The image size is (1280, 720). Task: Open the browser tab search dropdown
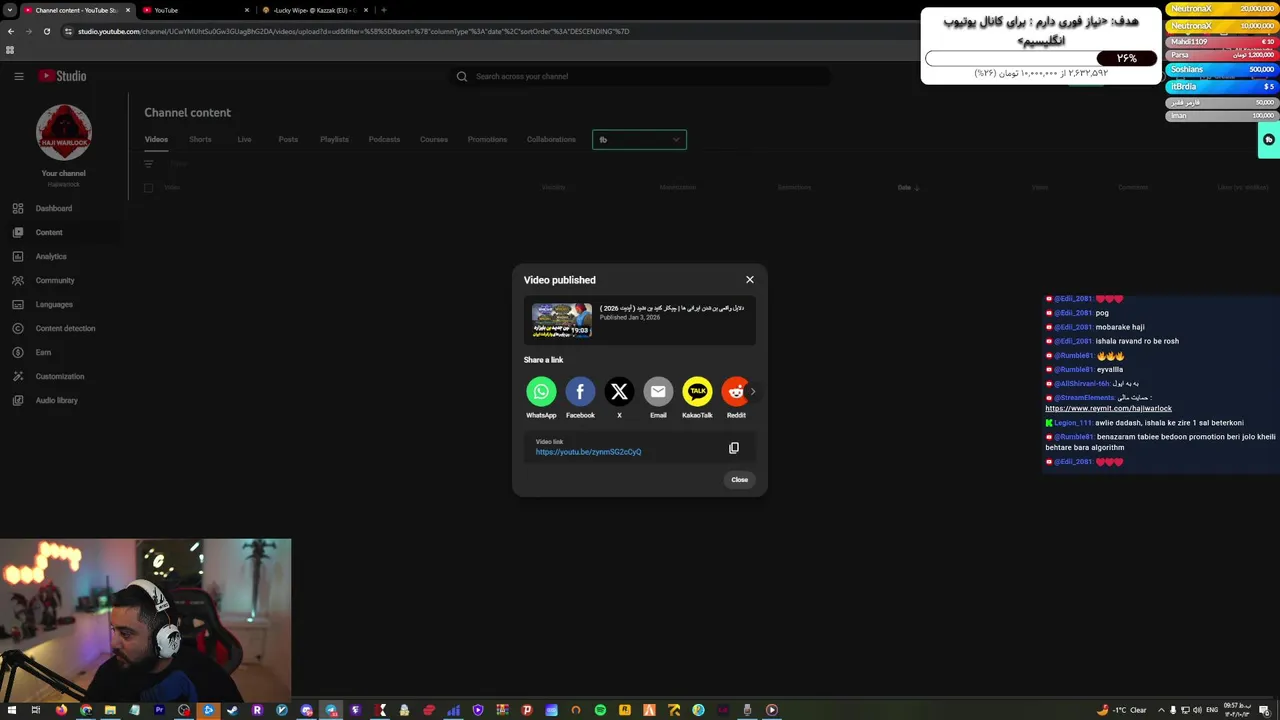pyautogui.click(x=10, y=10)
